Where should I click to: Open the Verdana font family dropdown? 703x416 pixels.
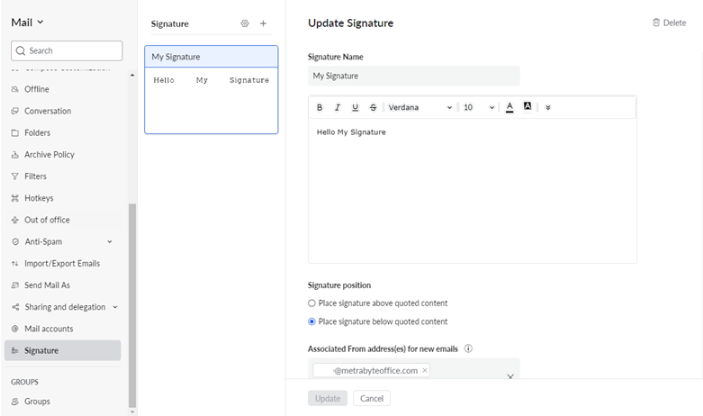pyautogui.click(x=421, y=107)
